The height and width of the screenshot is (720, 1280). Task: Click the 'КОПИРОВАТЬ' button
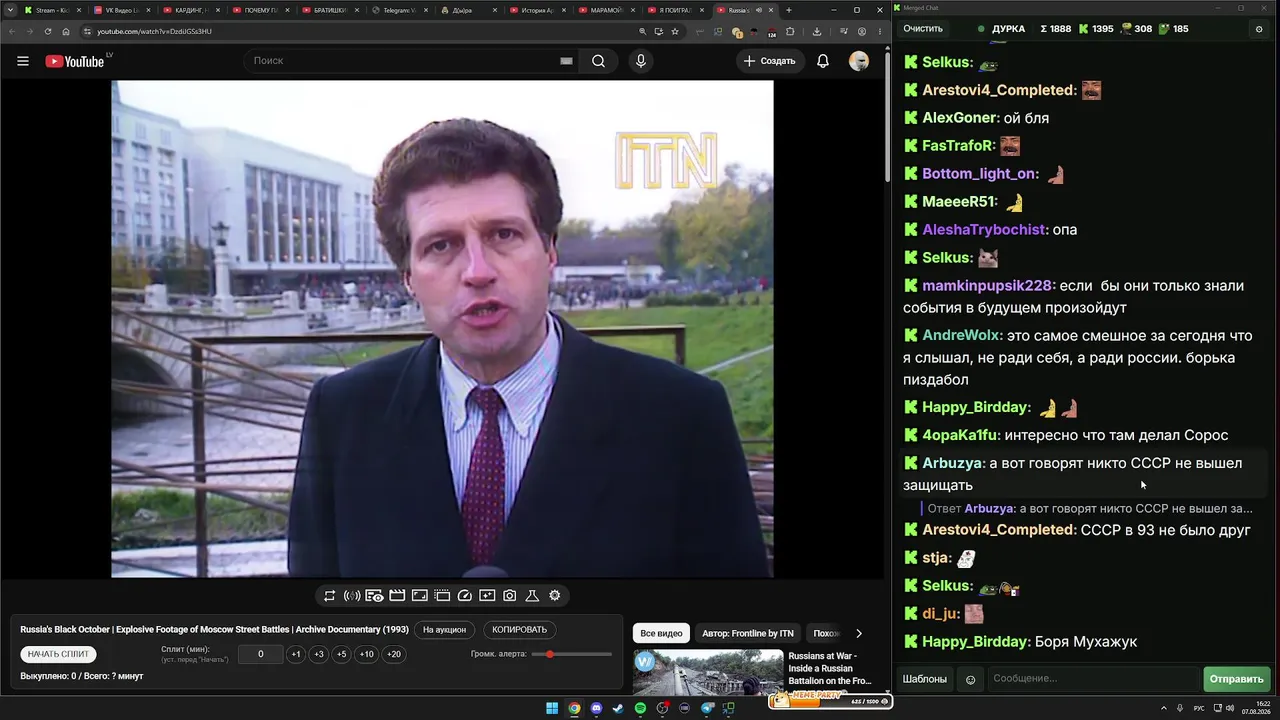click(x=520, y=630)
